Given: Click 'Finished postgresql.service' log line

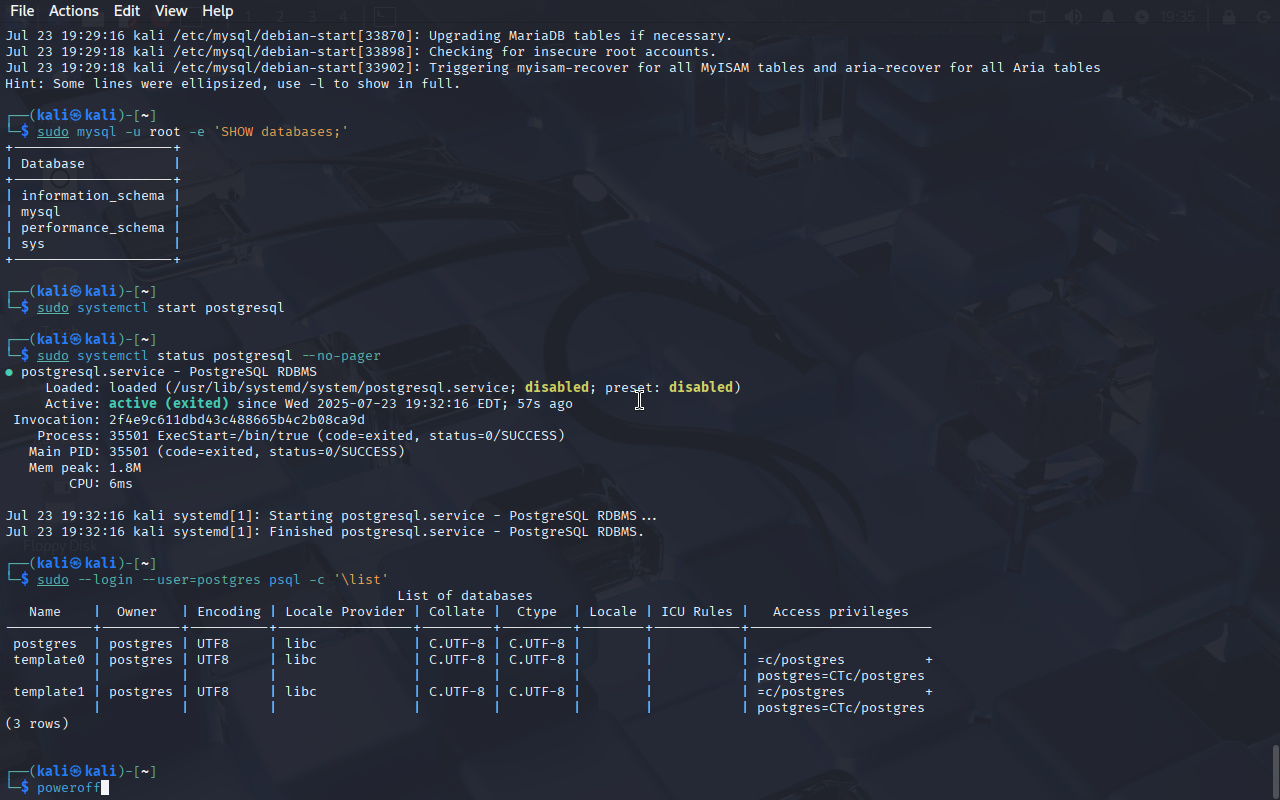Looking at the screenshot, I should click(325, 532).
